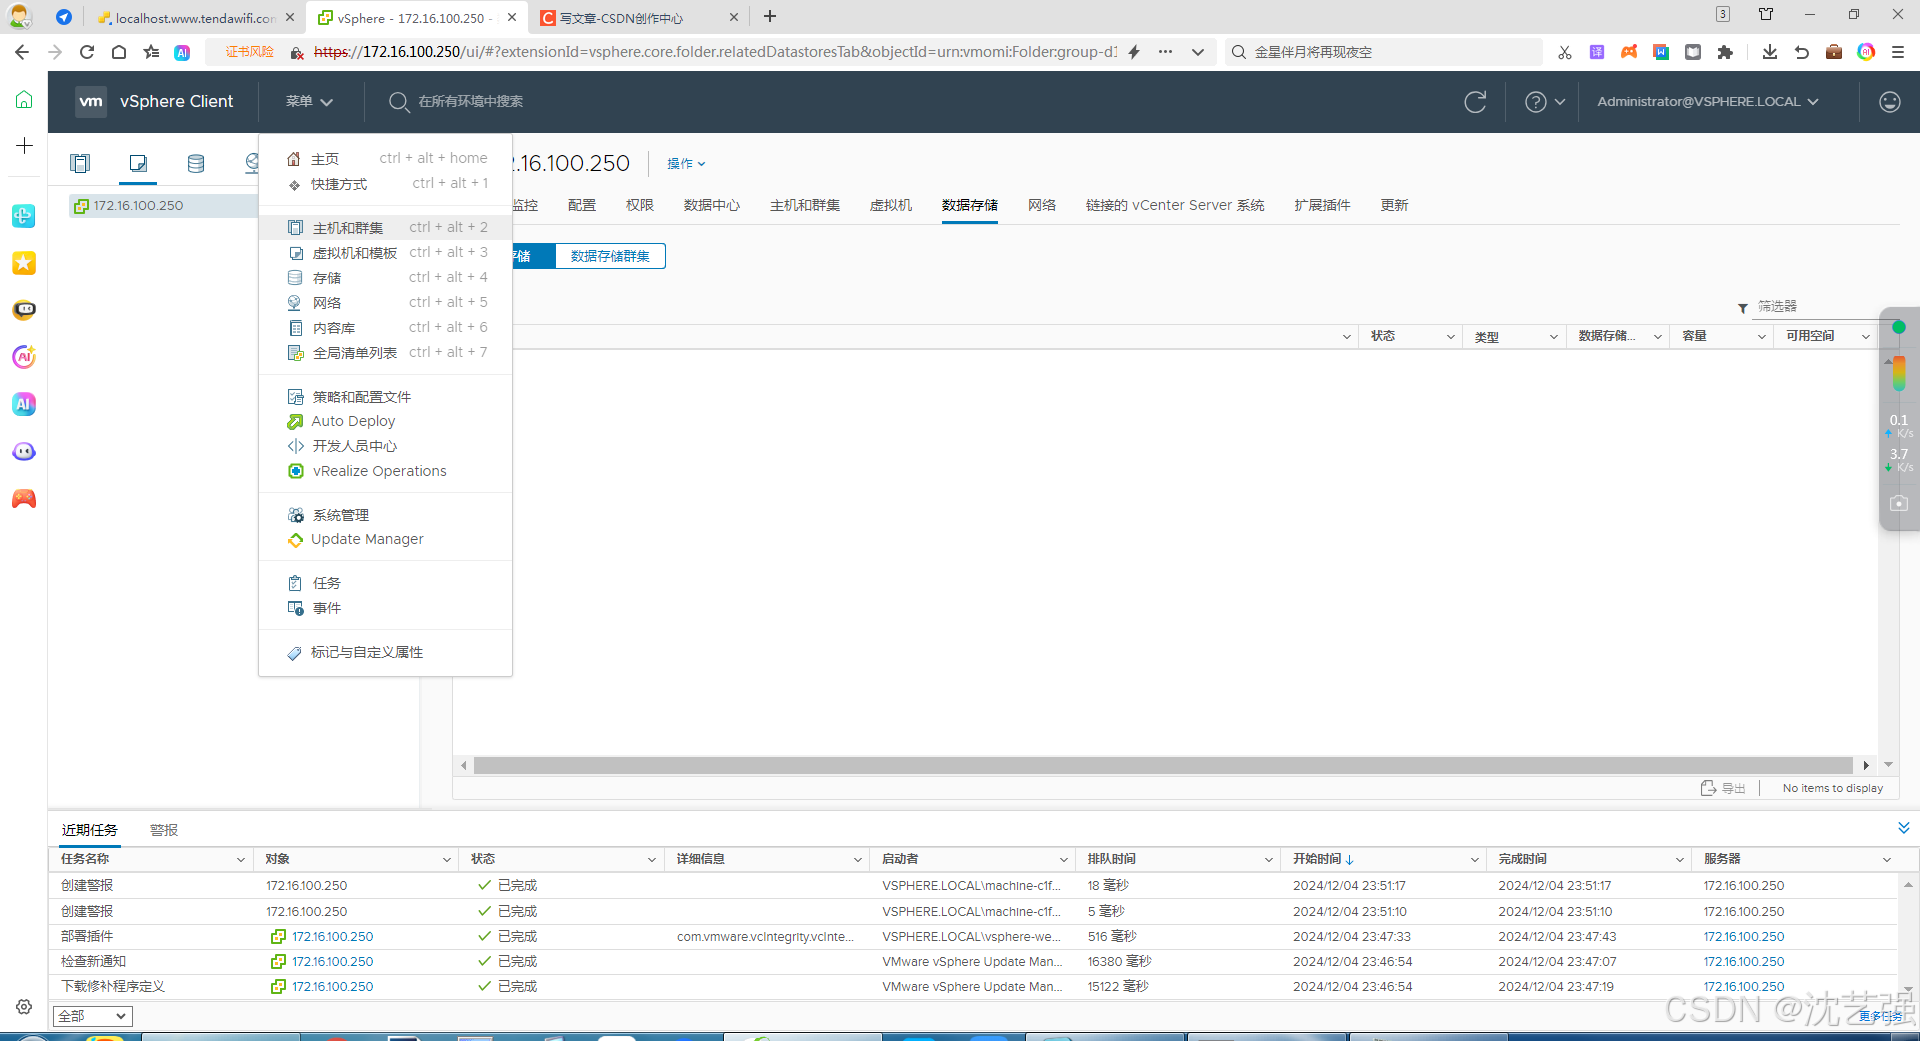Open Task Name column chevron
The width and height of the screenshot is (1920, 1041).
pos(240,860)
